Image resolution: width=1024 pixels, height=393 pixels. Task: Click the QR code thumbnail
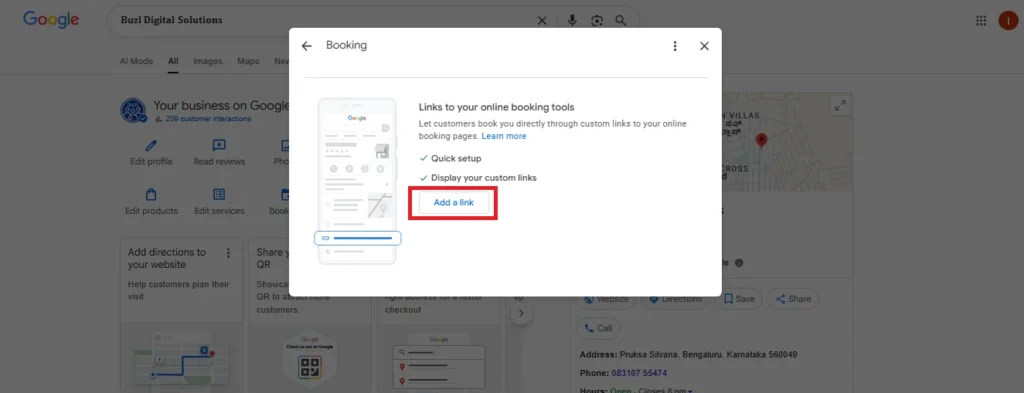coord(310,366)
